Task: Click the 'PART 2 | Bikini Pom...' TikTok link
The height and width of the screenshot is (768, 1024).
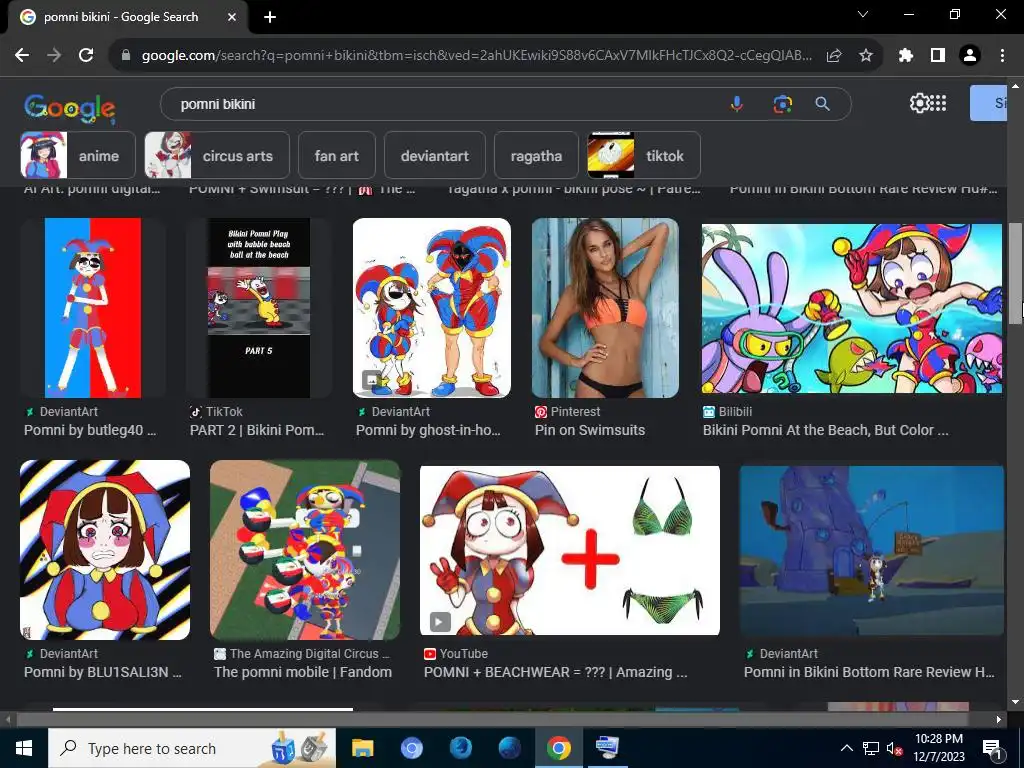Action: click(x=257, y=430)
